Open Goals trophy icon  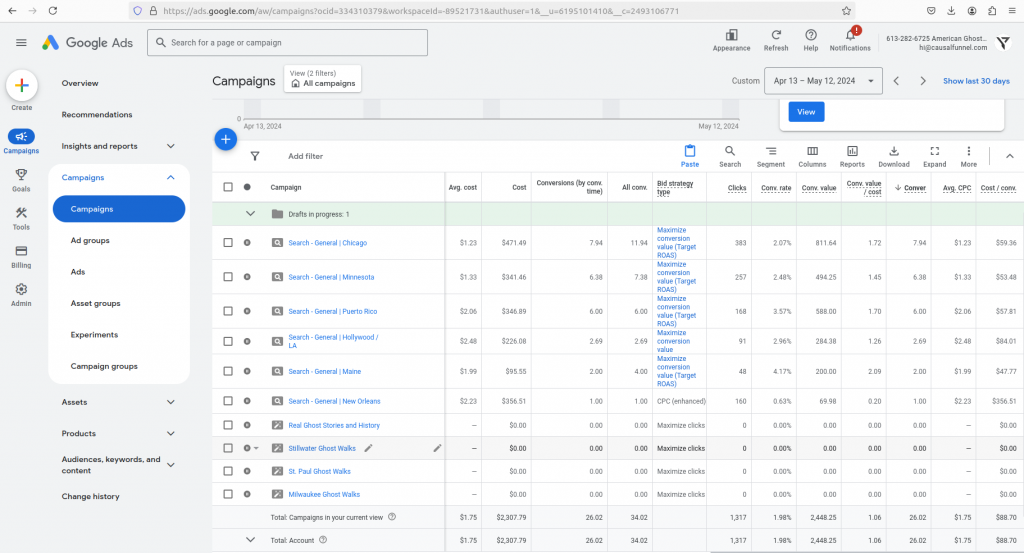tap(22, 174)
